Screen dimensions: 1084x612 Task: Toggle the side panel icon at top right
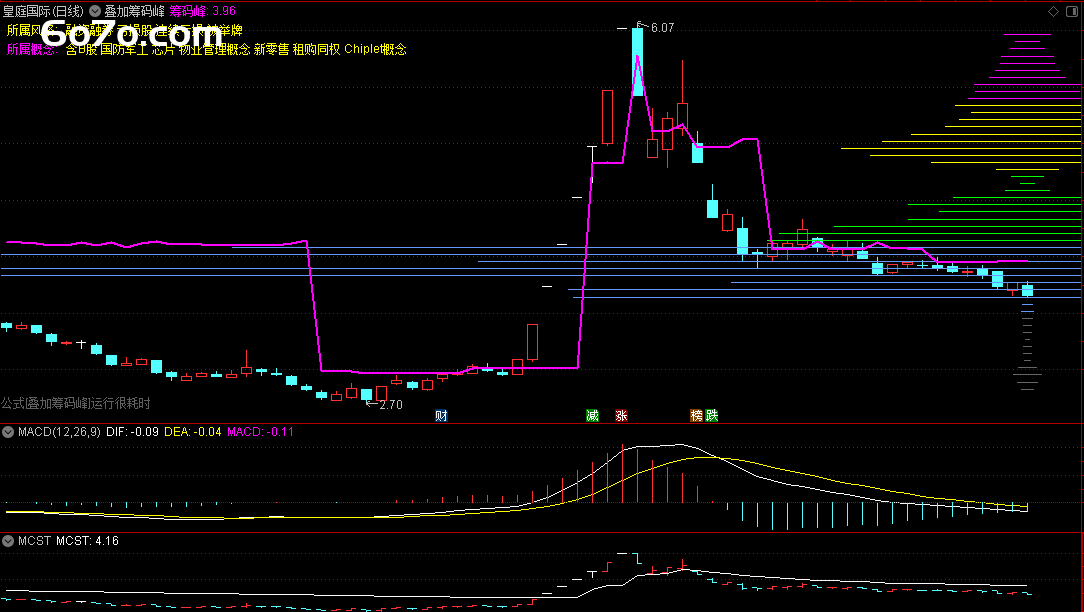(1072, 11)
